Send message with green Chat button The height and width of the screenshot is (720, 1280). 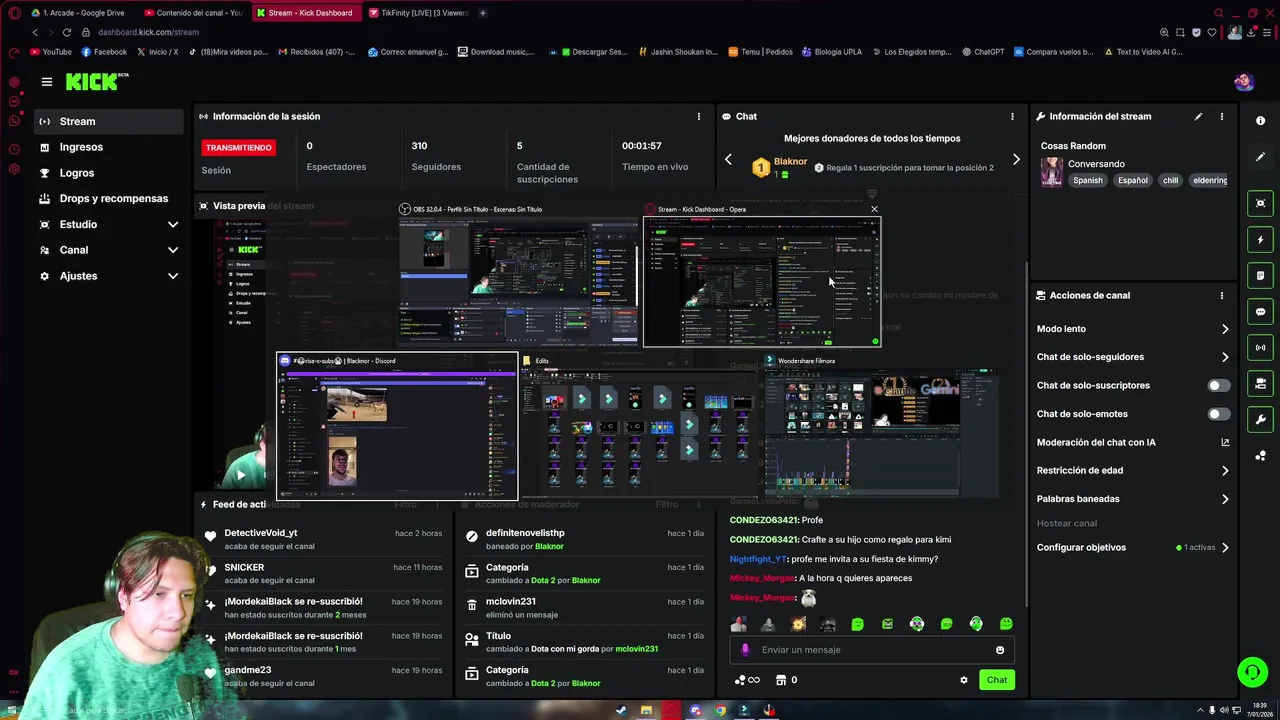997,680
